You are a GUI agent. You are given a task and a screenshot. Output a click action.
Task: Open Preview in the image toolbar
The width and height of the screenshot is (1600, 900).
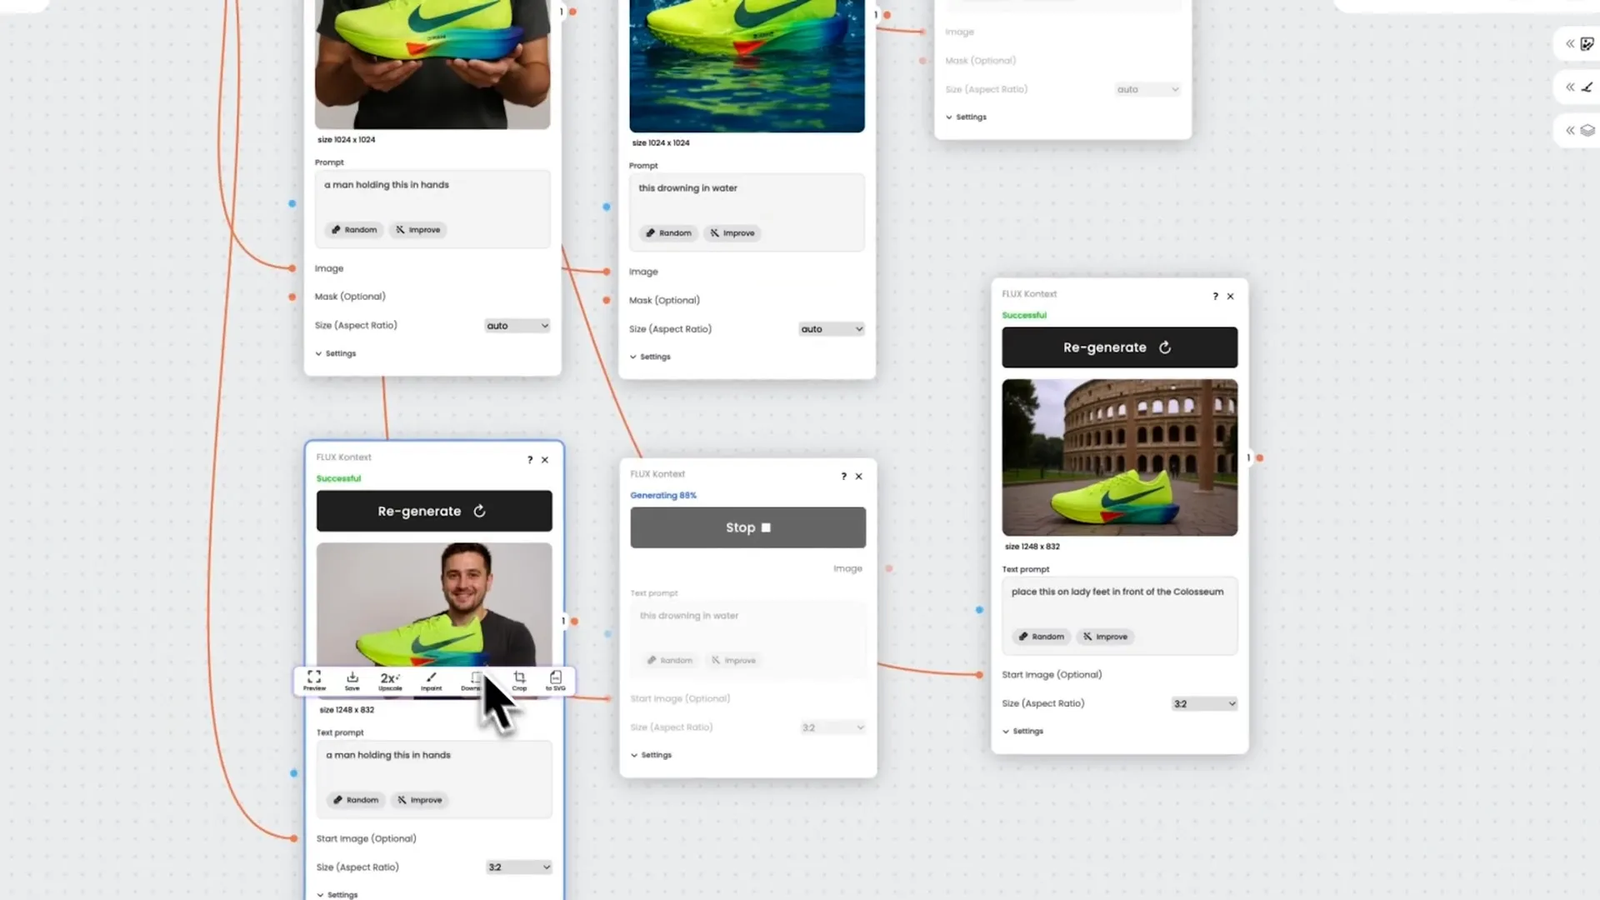point(314,681)
